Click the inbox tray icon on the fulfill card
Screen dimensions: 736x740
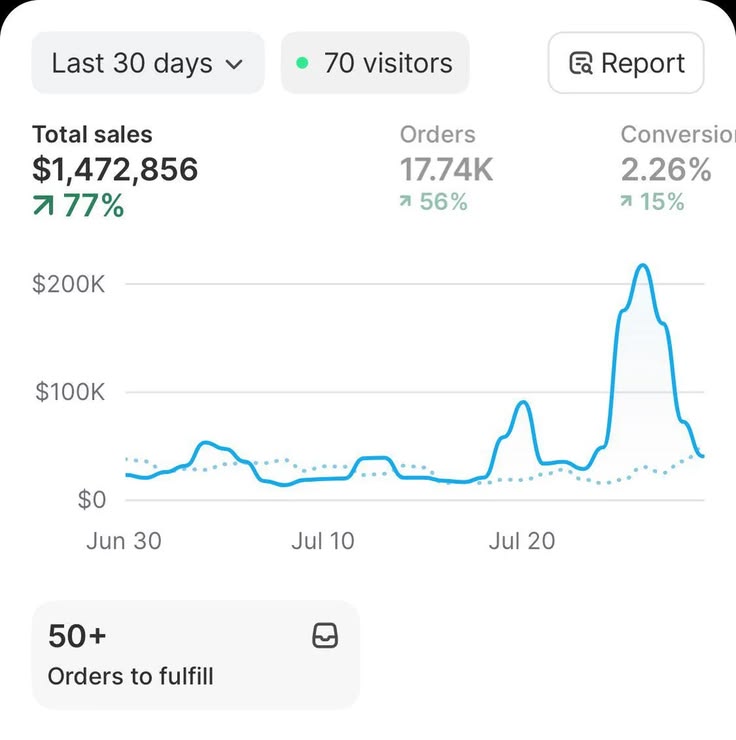(x=325, y=636)
